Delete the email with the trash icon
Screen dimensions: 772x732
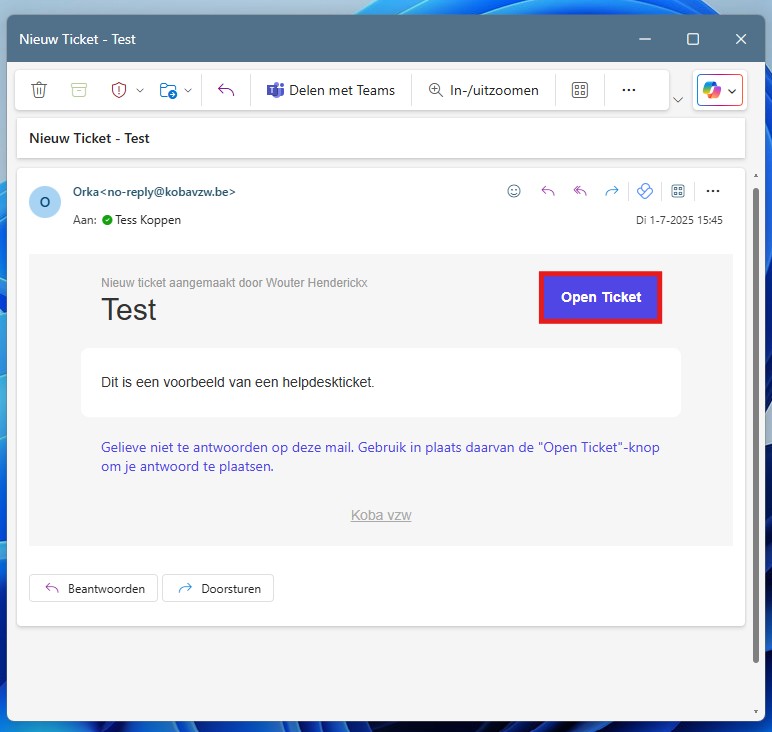39,90
